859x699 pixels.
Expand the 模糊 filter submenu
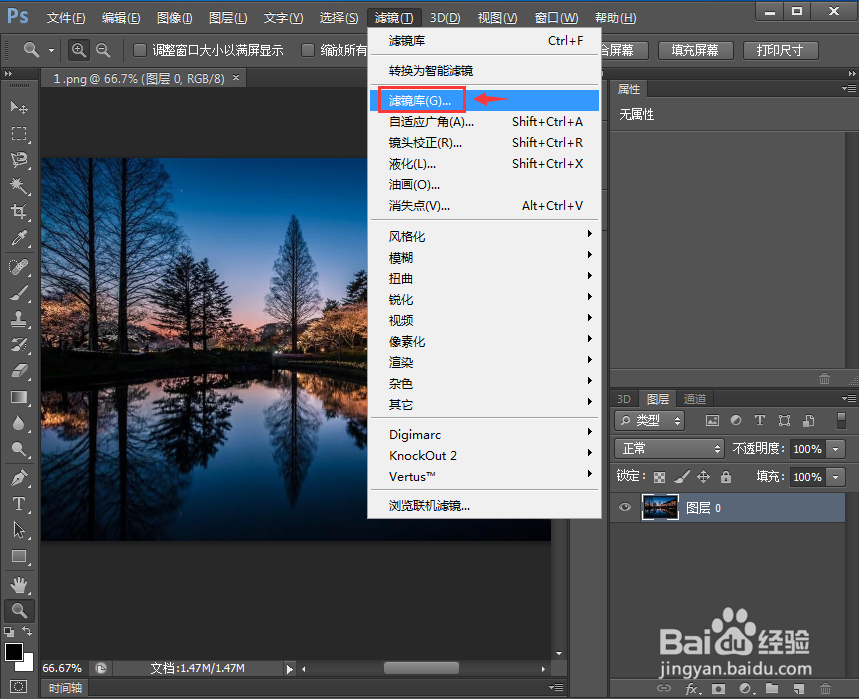click(x=484, y=257)
